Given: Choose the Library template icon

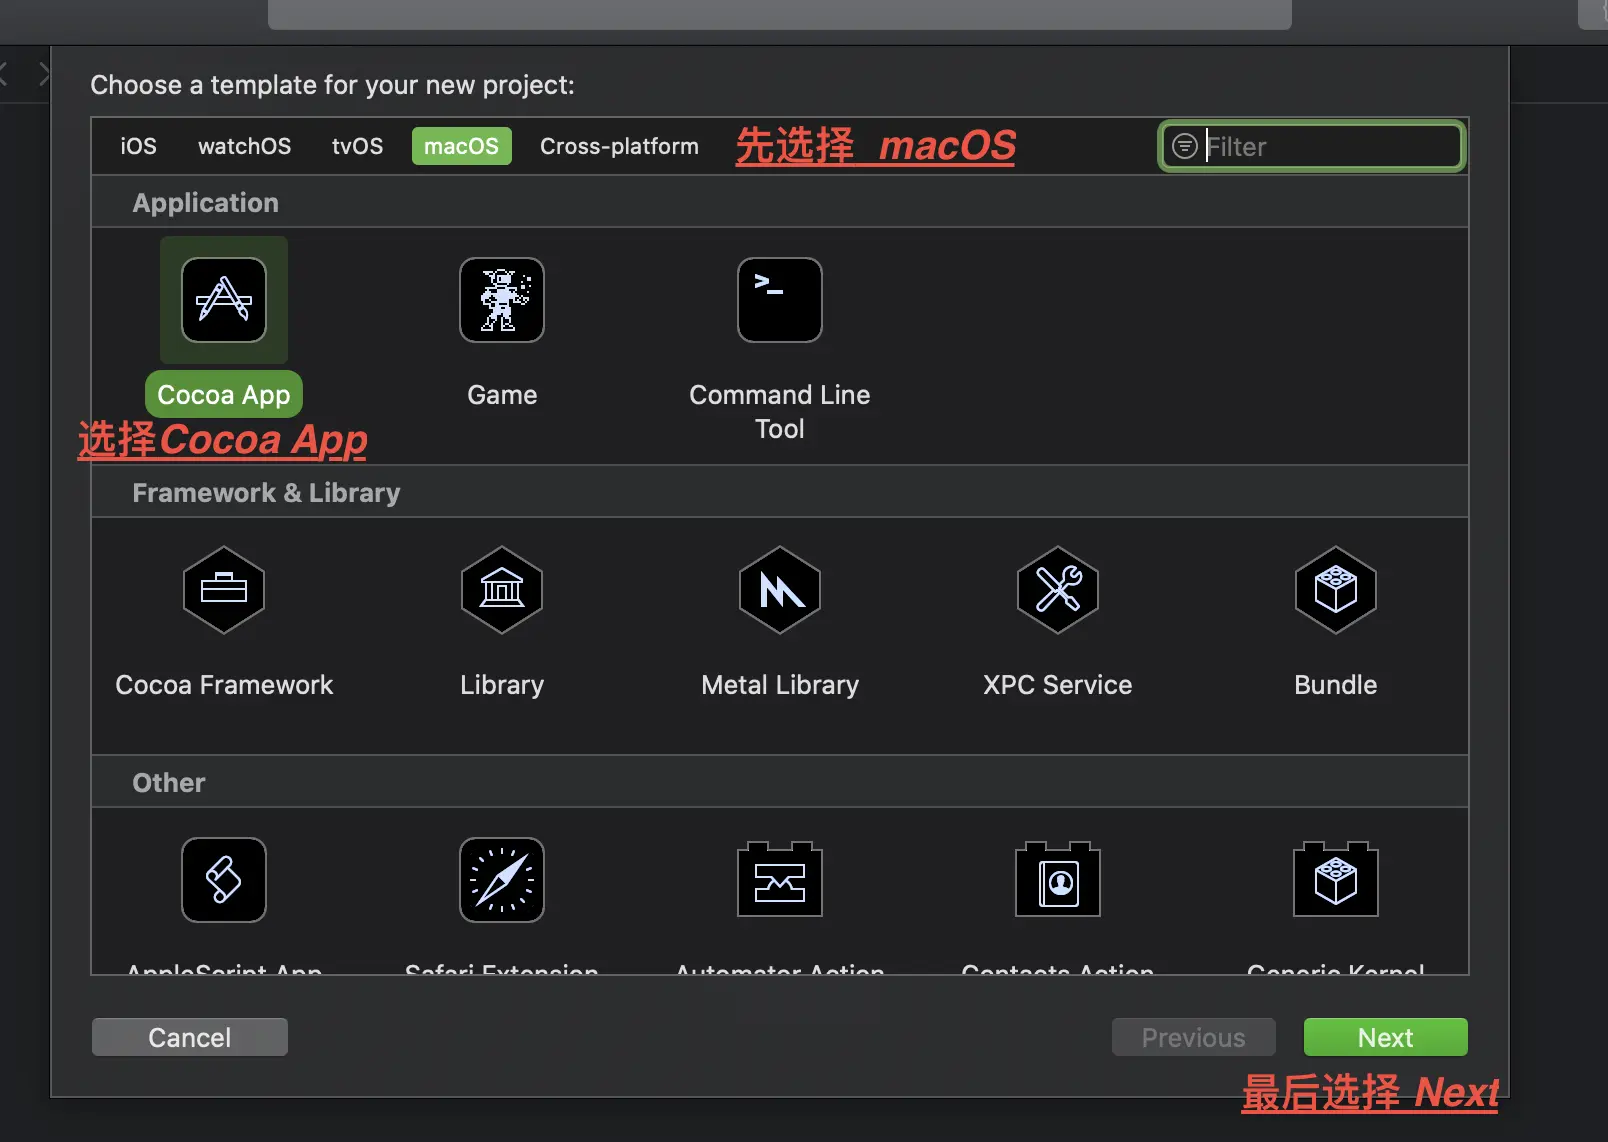Looking at the screenshot, I should click(502, 590).
